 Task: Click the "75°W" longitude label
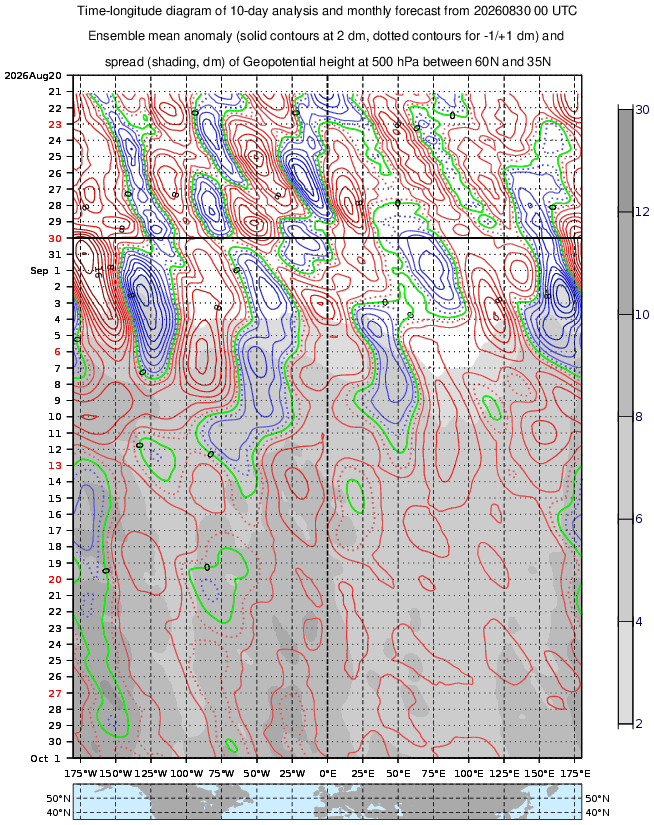(x=222, y=773)
